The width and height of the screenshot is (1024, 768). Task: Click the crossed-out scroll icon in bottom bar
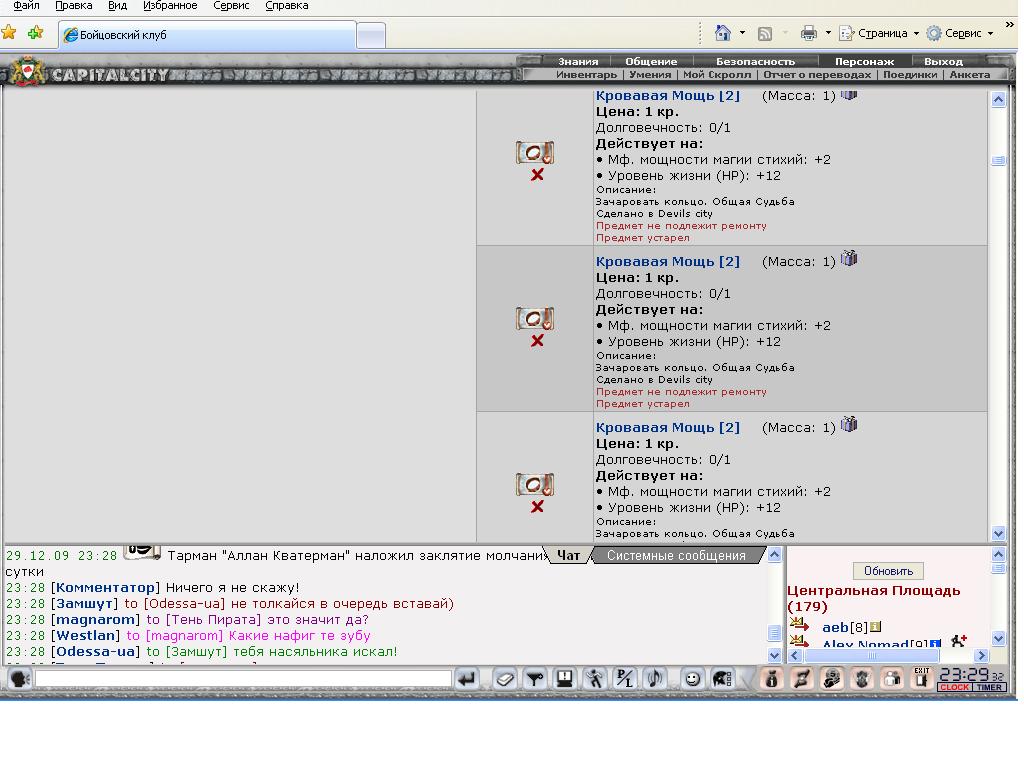click(x=802, y=679)
